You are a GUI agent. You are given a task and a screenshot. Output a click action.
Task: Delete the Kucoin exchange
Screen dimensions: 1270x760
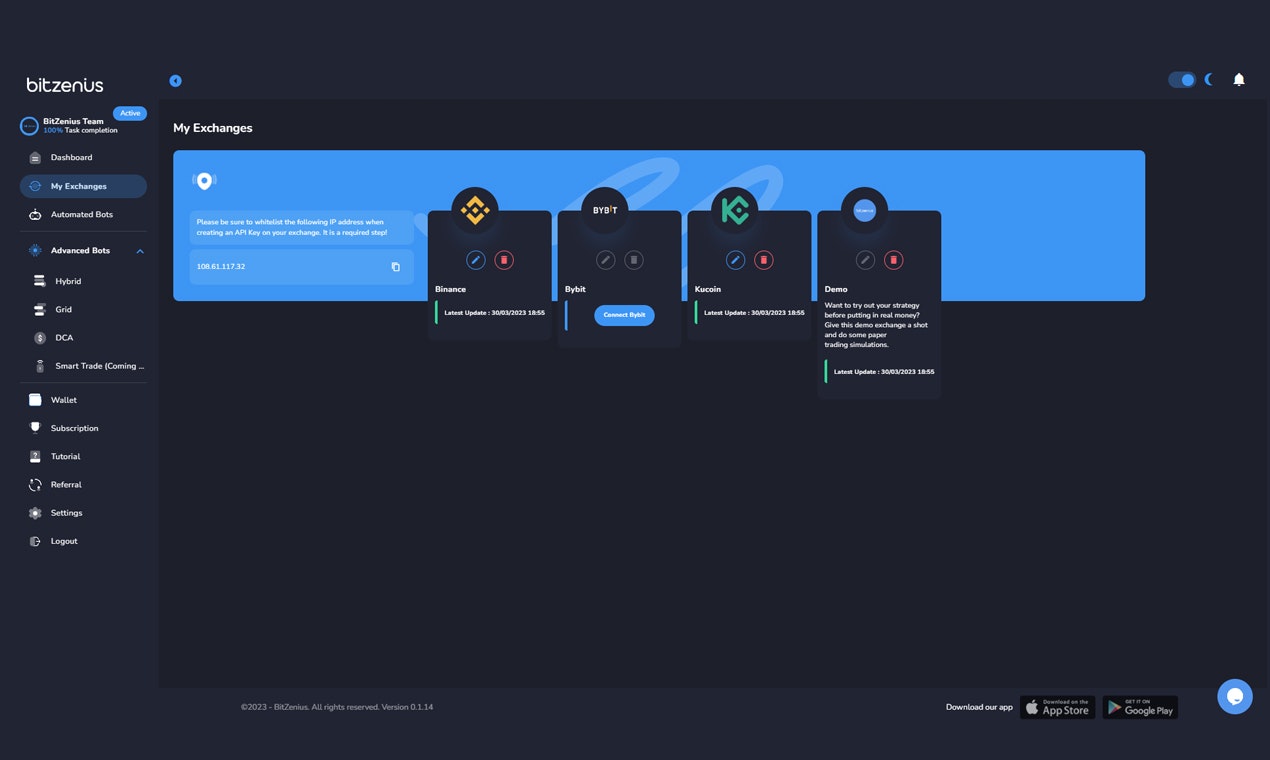764,260
